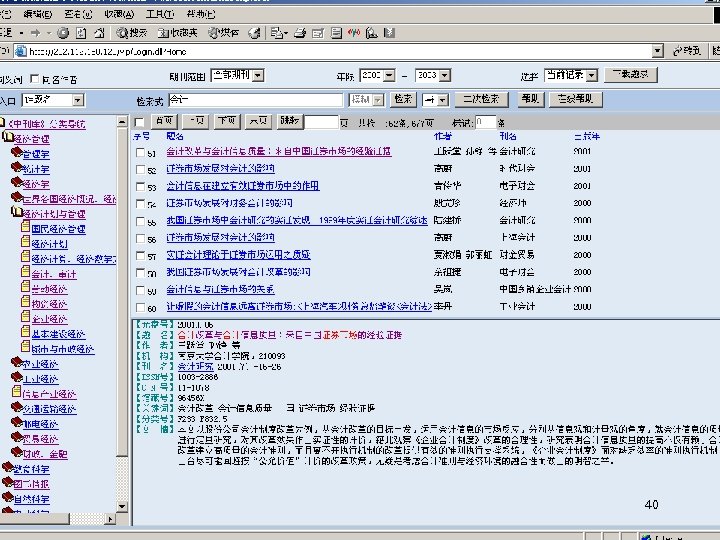720x540 pixels.
Task: Click the 检索式 search expression input field
Action: click(255, 100)
